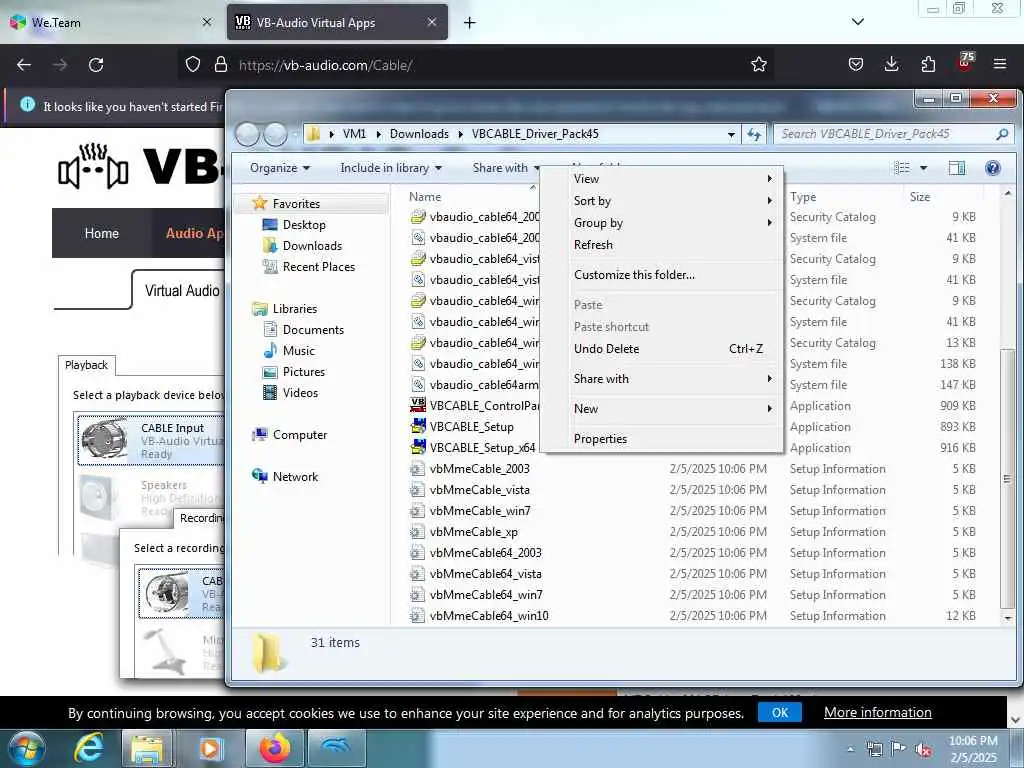The image size is (1024, 768).
Task: Open Firefox Pocket save icon
Action: [856, 64]
